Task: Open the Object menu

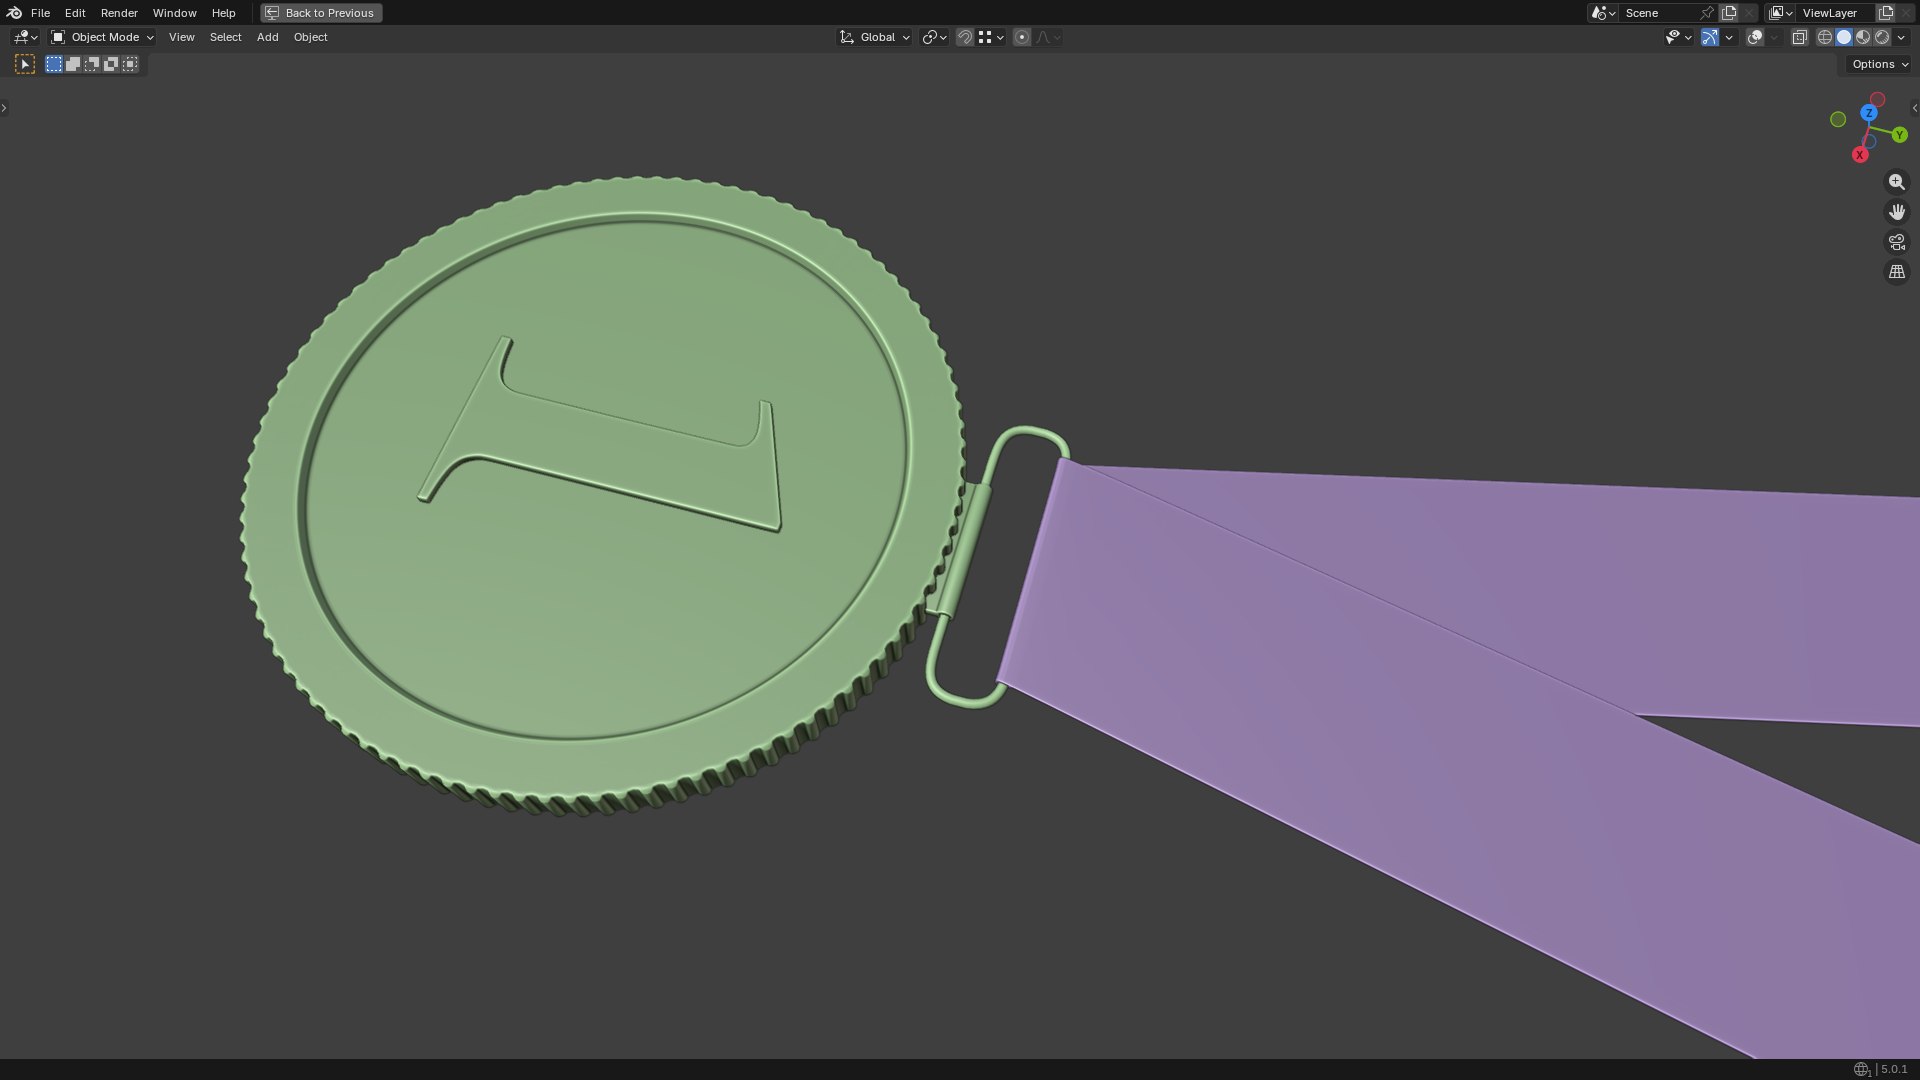Action: pos(310,37)
